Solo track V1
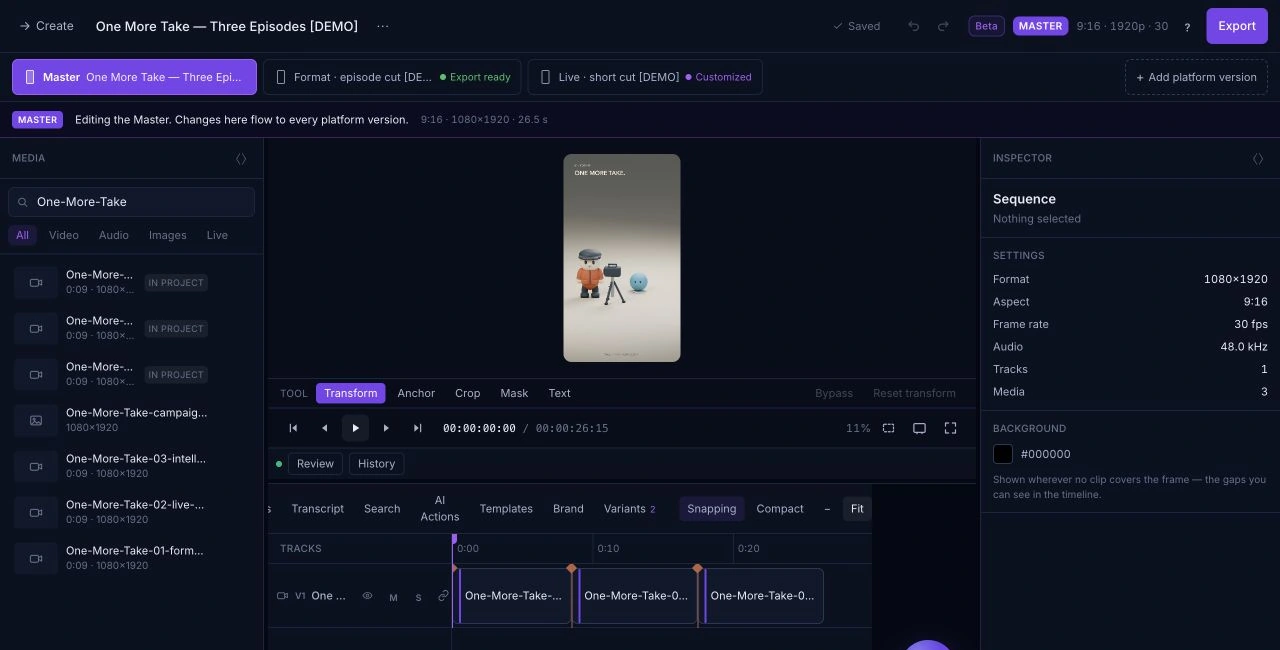The image size is (1280, 650). (x=418, y=597)
